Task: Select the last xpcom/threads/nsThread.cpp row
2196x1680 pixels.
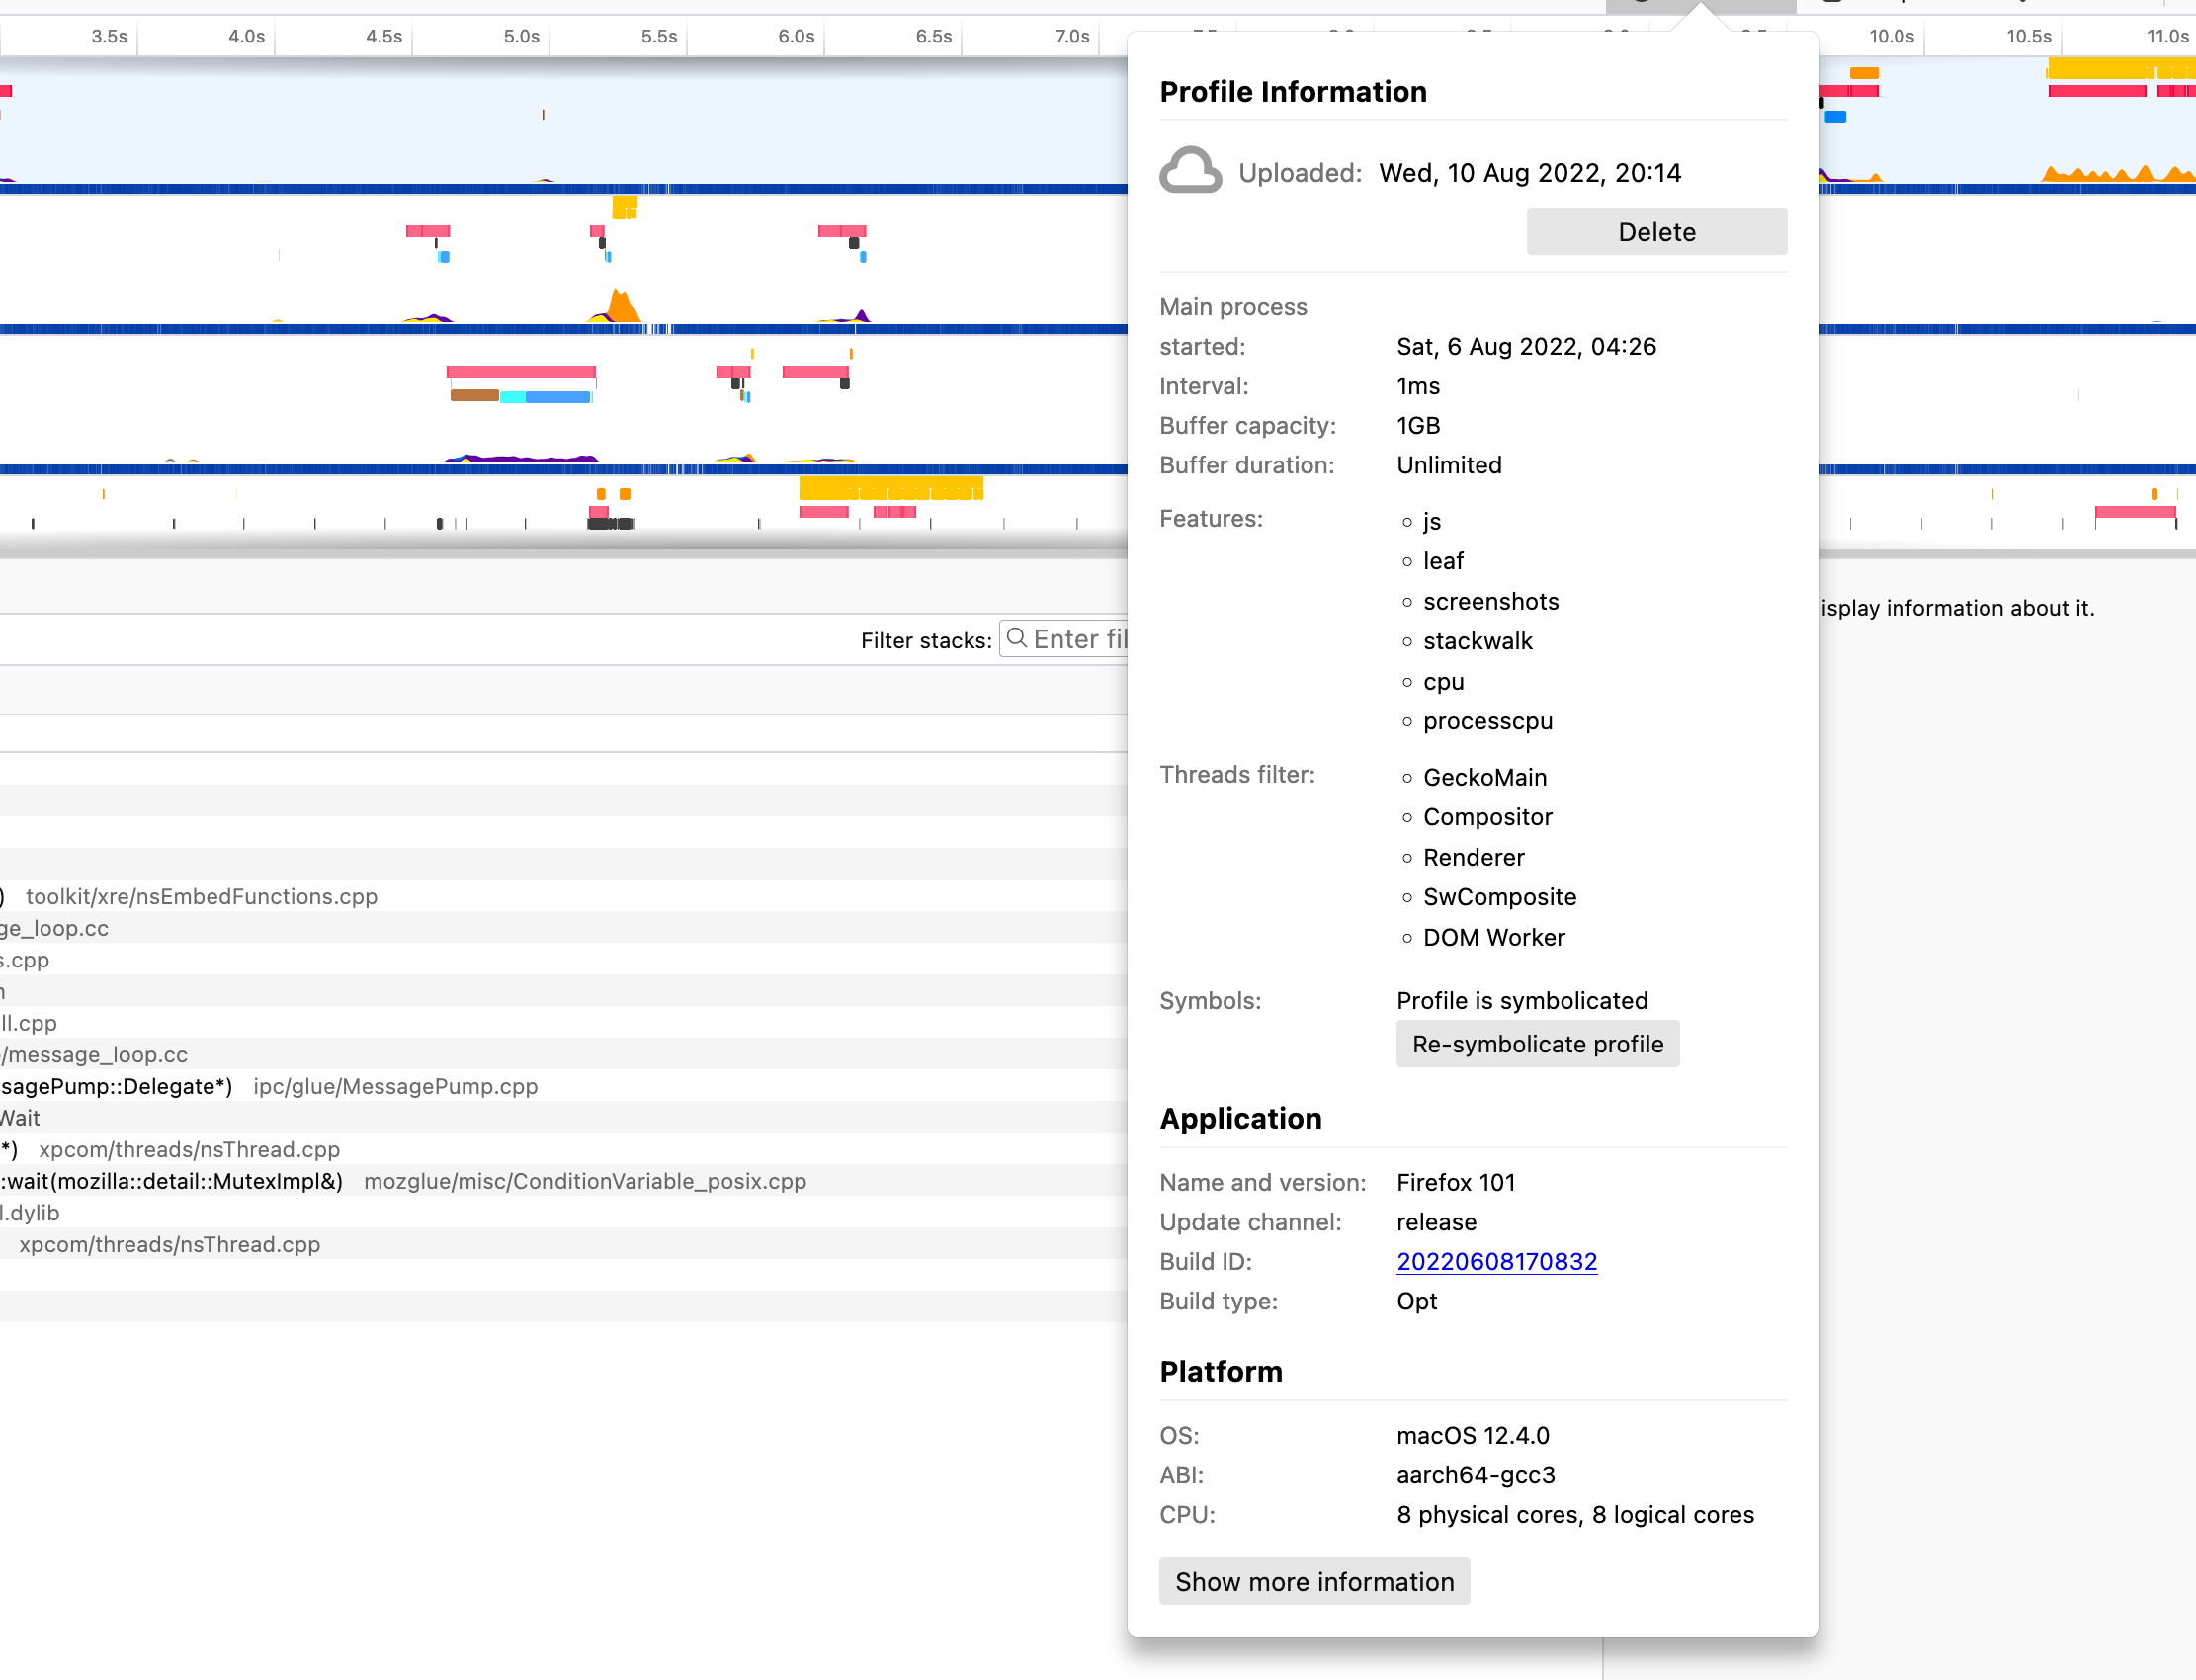Action: point(169,1244)
